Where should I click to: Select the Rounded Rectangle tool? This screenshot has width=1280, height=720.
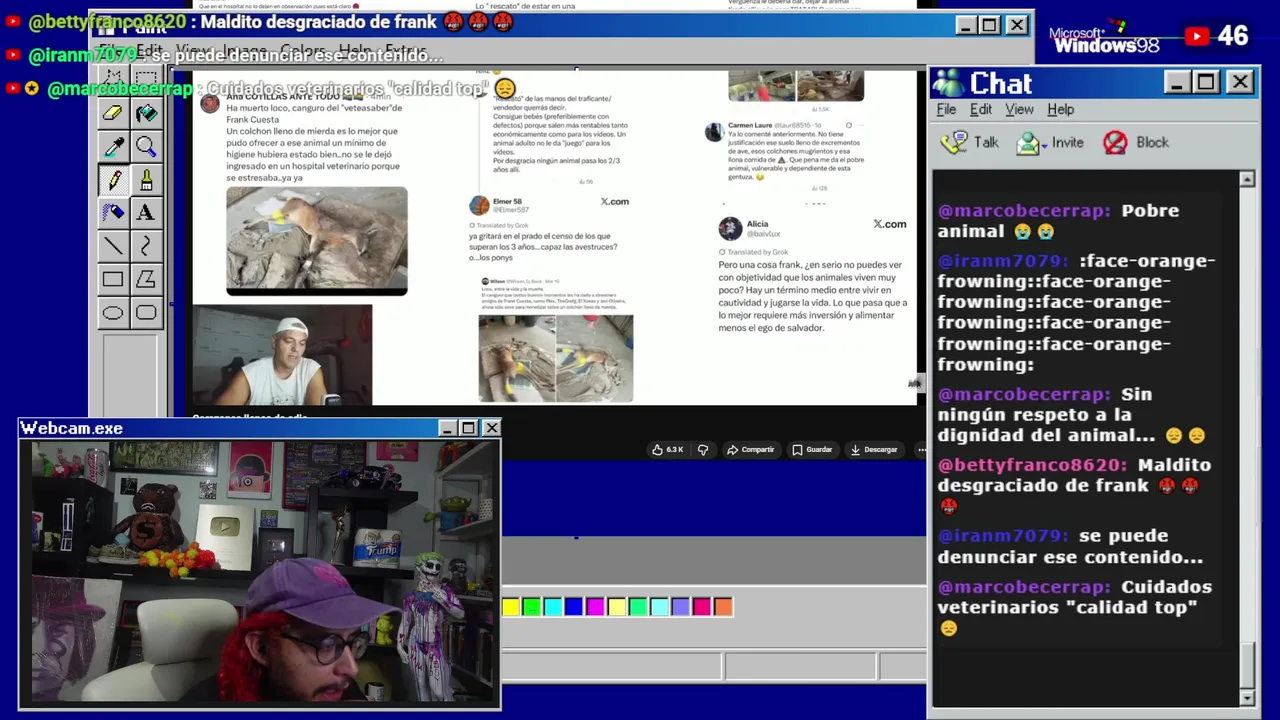tap(146, 313)
